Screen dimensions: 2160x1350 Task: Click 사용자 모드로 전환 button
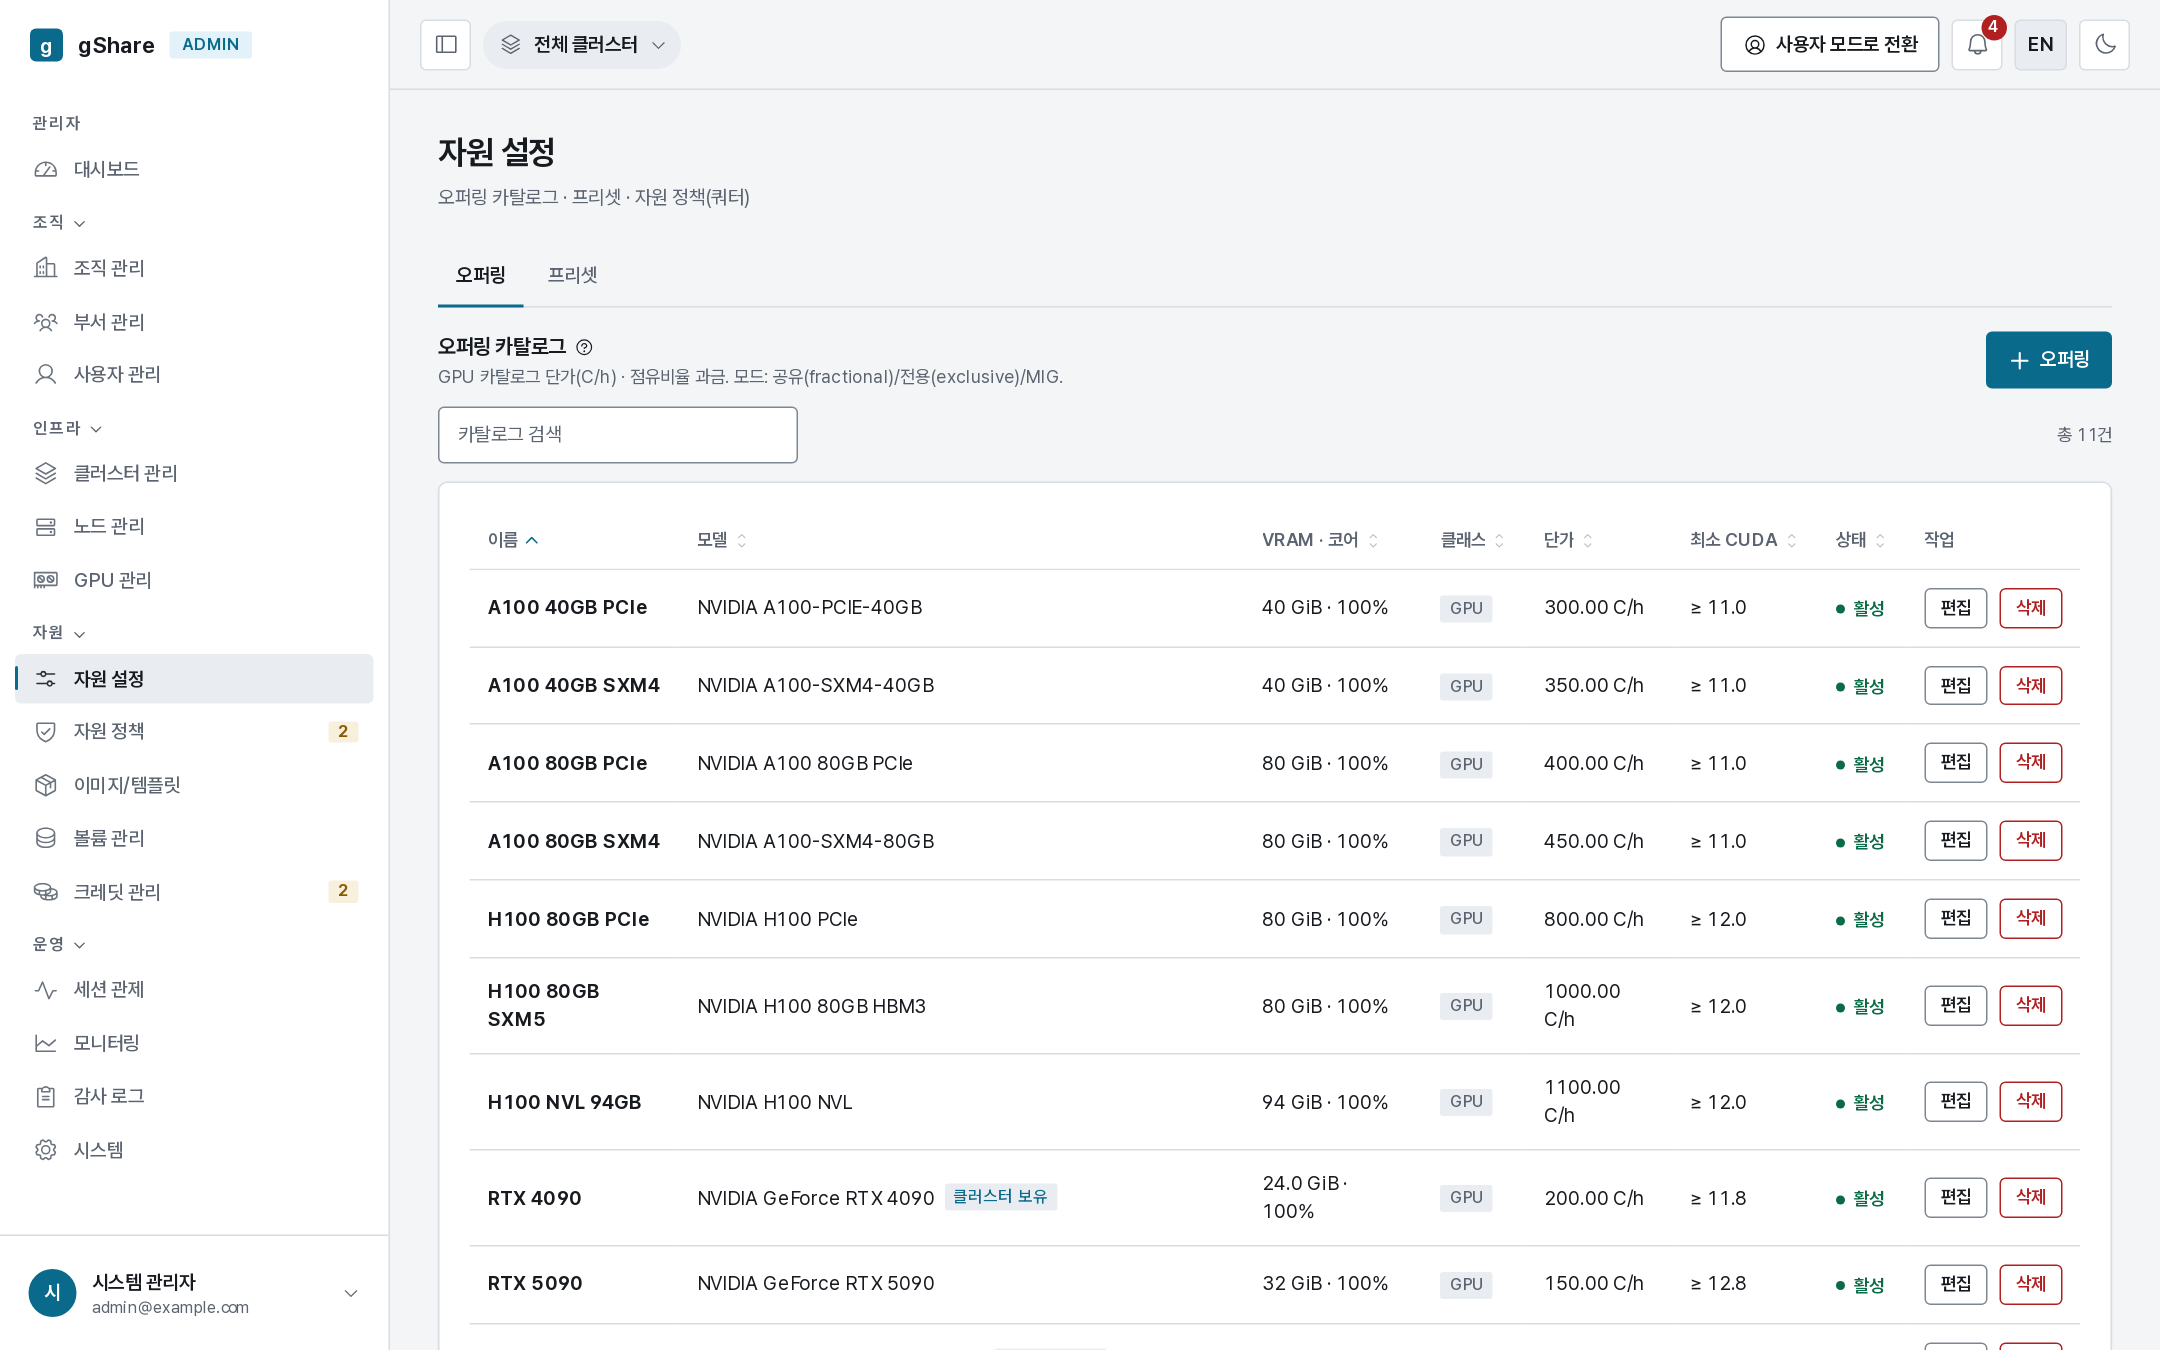click(x=1830, y=45)
